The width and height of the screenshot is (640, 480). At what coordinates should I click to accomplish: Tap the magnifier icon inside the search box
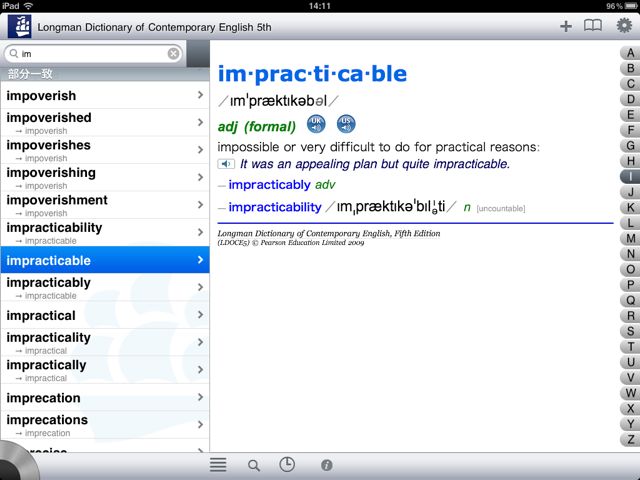[x=14, y=53]
